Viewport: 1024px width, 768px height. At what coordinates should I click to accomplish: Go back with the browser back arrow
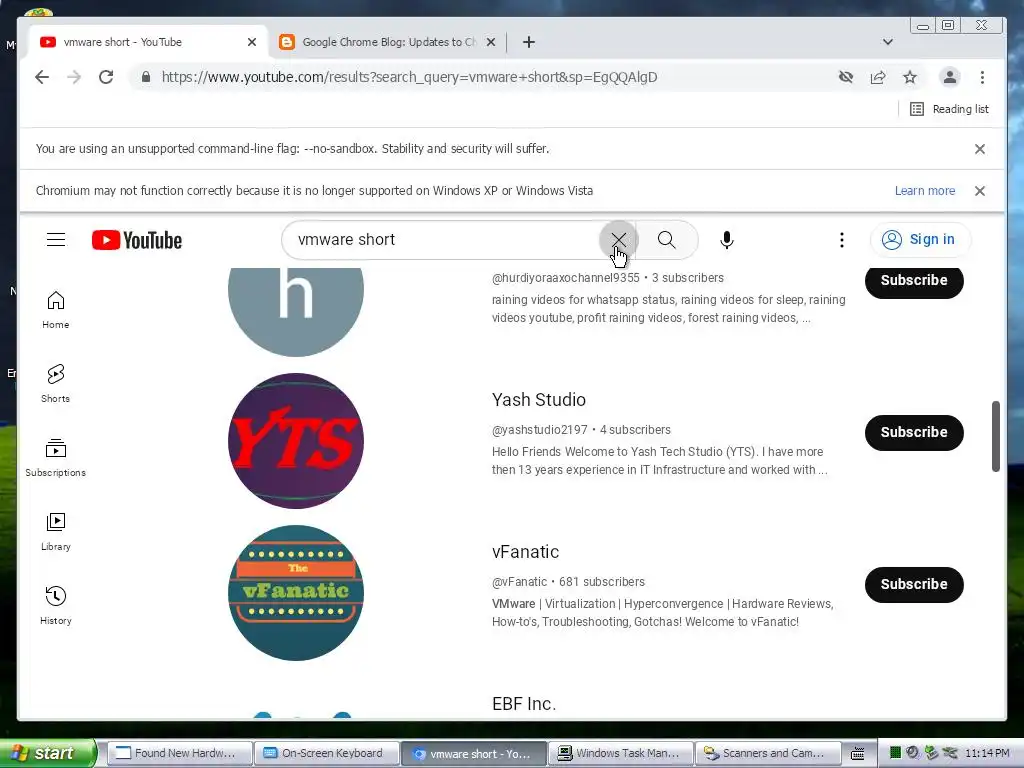click(42, 77)
